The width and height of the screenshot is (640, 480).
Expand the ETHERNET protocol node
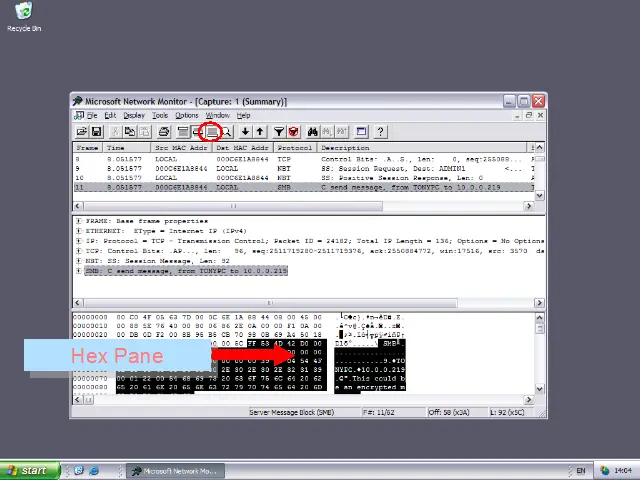[79, 231]
